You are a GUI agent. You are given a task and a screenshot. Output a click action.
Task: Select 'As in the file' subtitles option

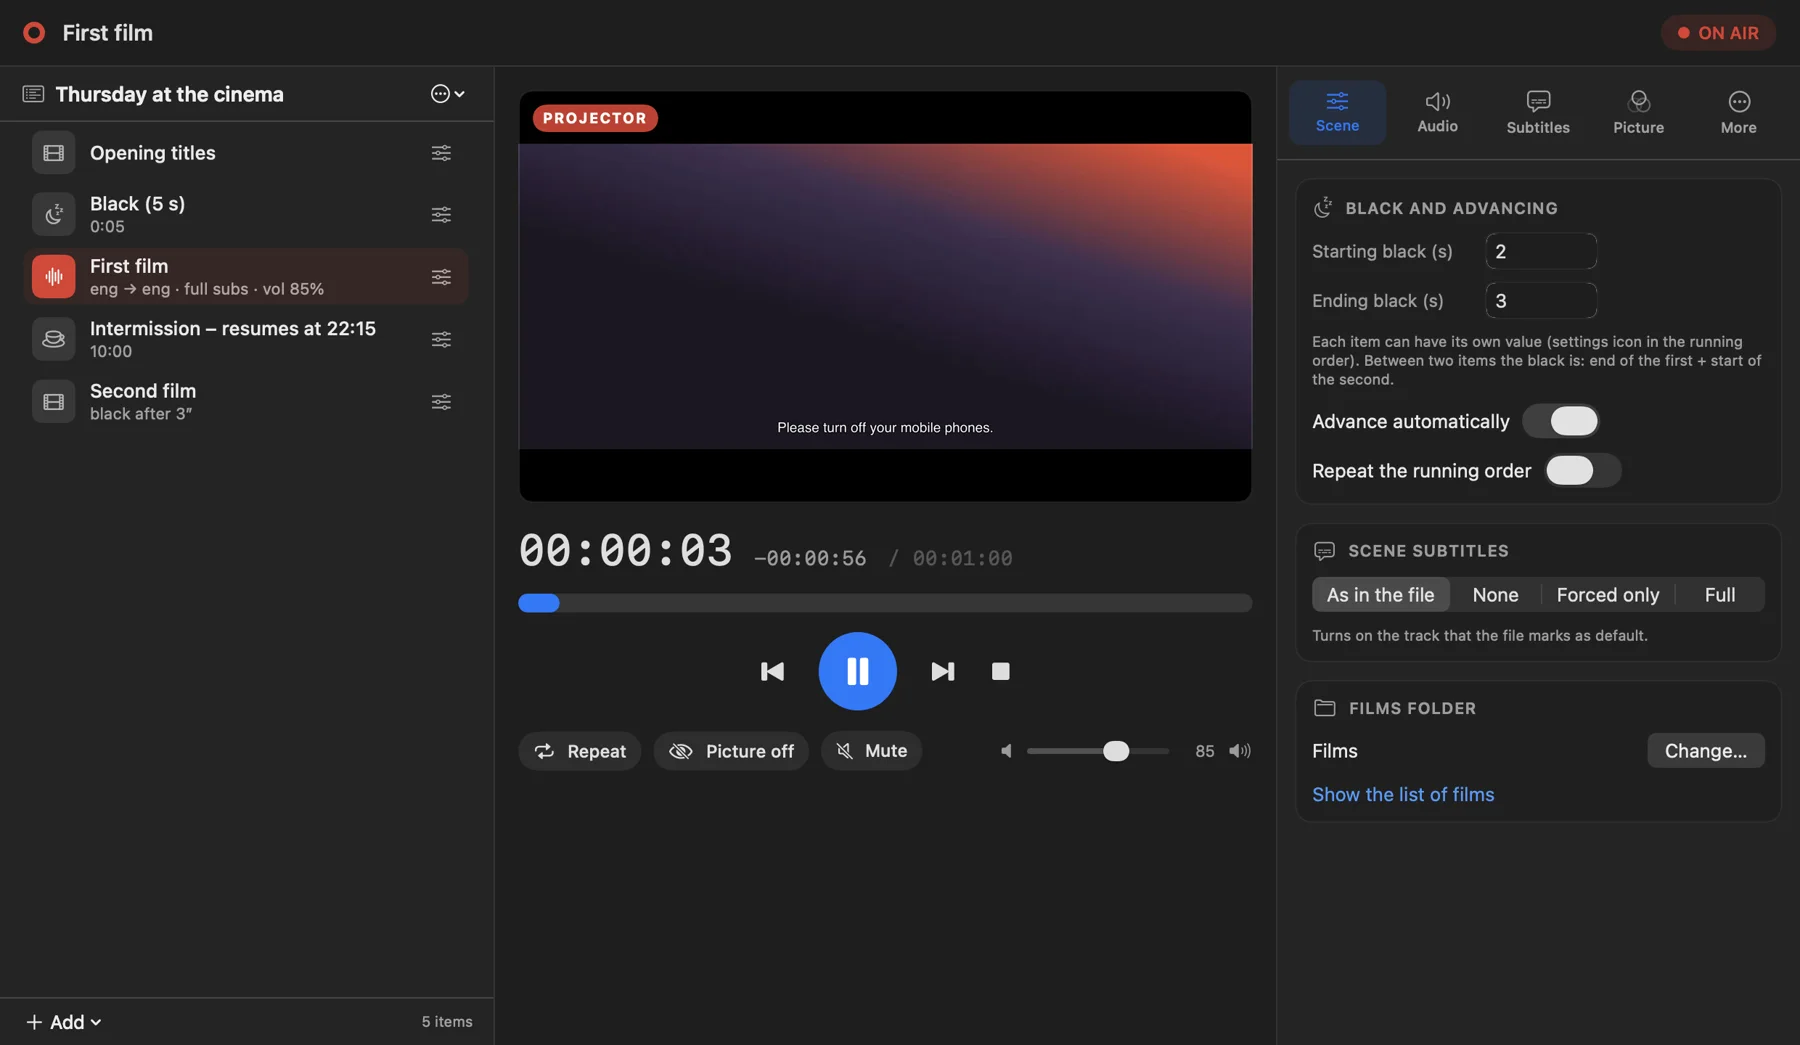click(1380, 595)
